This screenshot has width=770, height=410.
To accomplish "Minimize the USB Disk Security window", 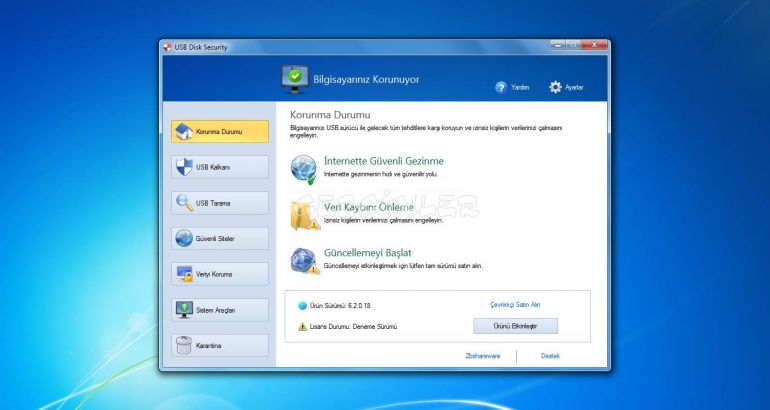I will 558,45.
